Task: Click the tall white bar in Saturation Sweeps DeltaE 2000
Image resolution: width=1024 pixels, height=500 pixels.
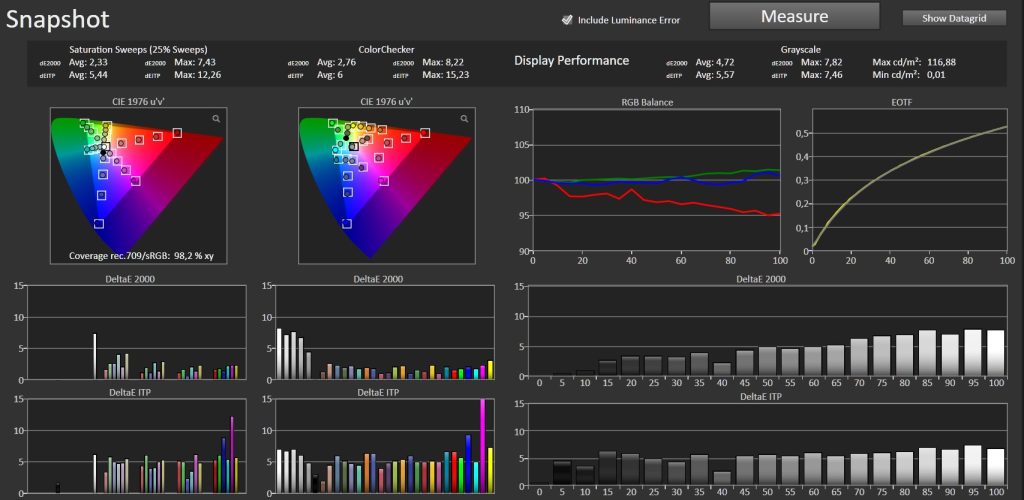Action: [x=94, y=356]
